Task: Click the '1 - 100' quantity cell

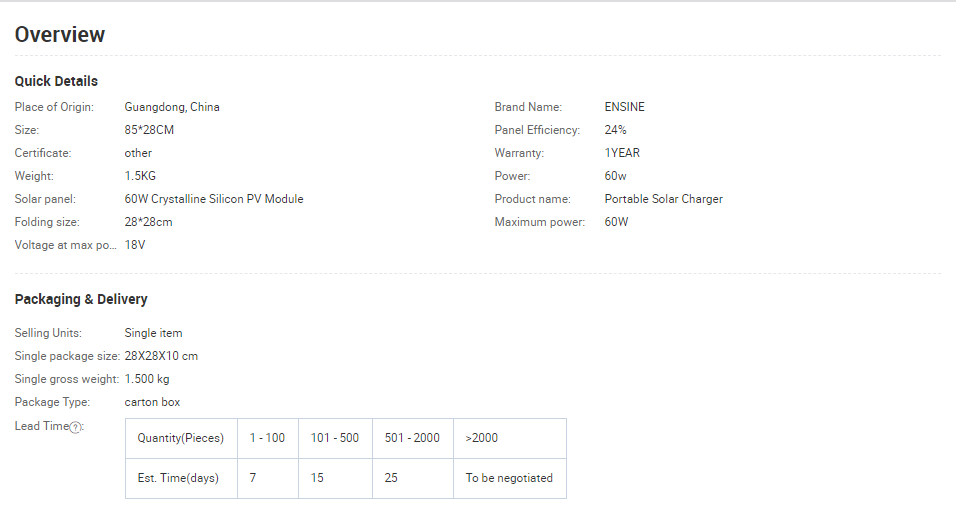Action: coord(267,438)
